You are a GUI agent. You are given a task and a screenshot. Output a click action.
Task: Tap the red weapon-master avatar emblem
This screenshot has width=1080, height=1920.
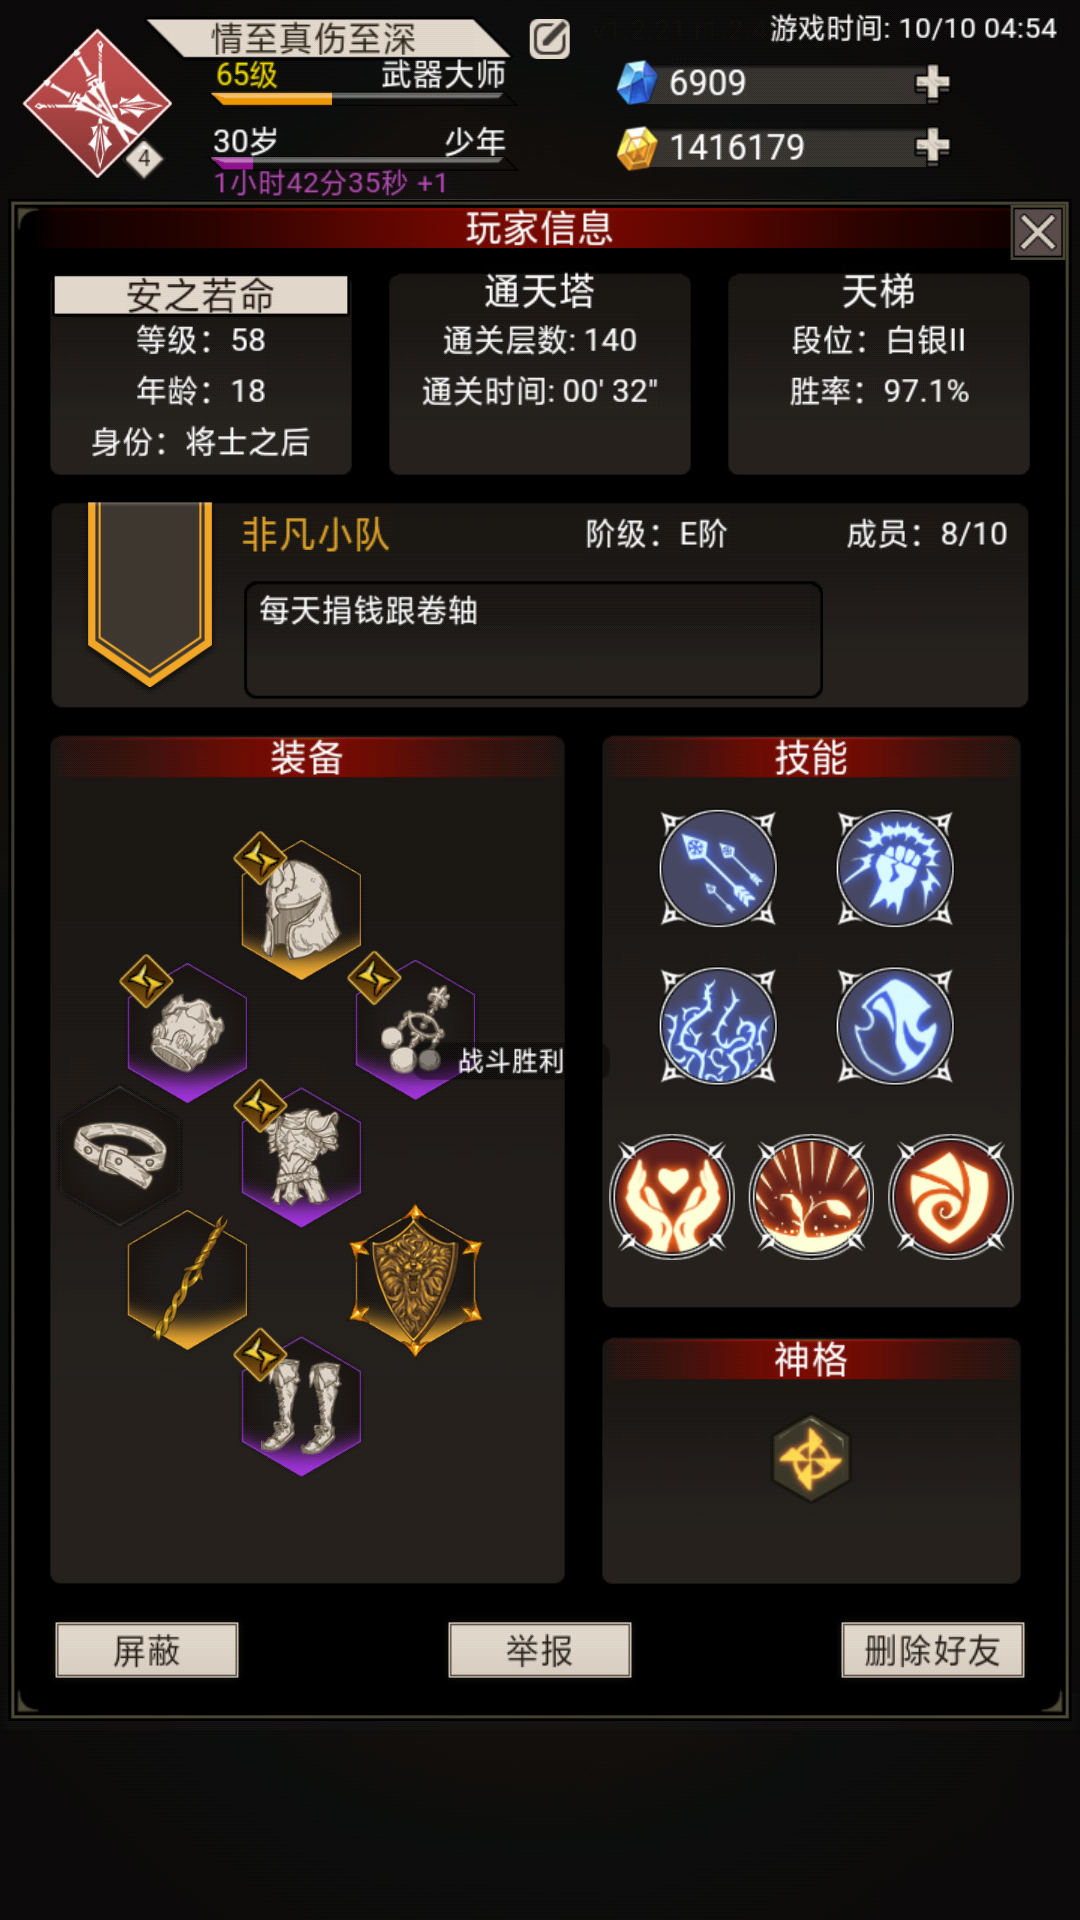tap(97, 104)
